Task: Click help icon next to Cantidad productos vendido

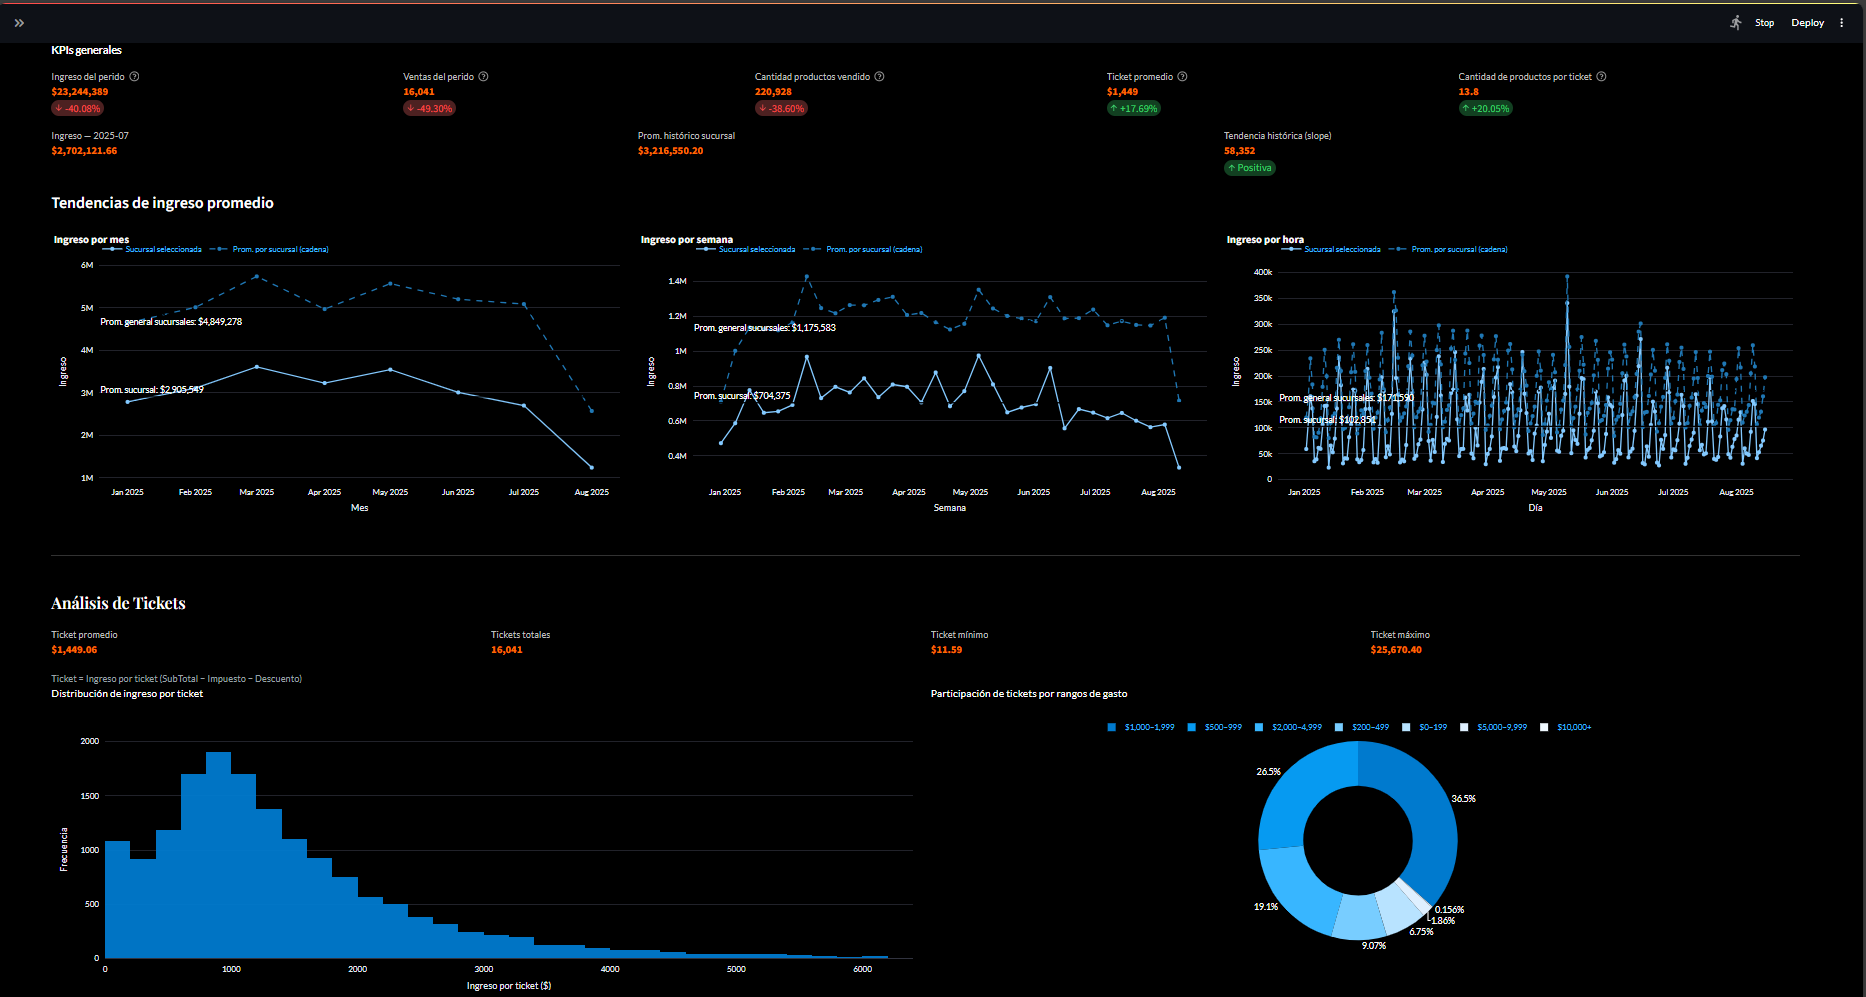Action: point(879,77)
